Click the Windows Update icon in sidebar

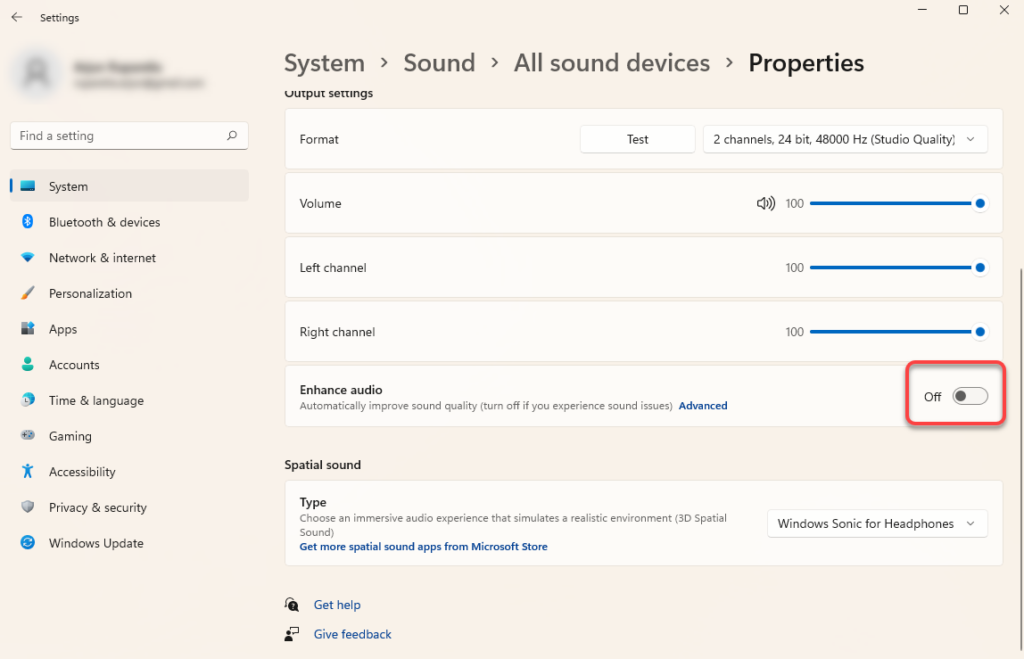point(28,543)
